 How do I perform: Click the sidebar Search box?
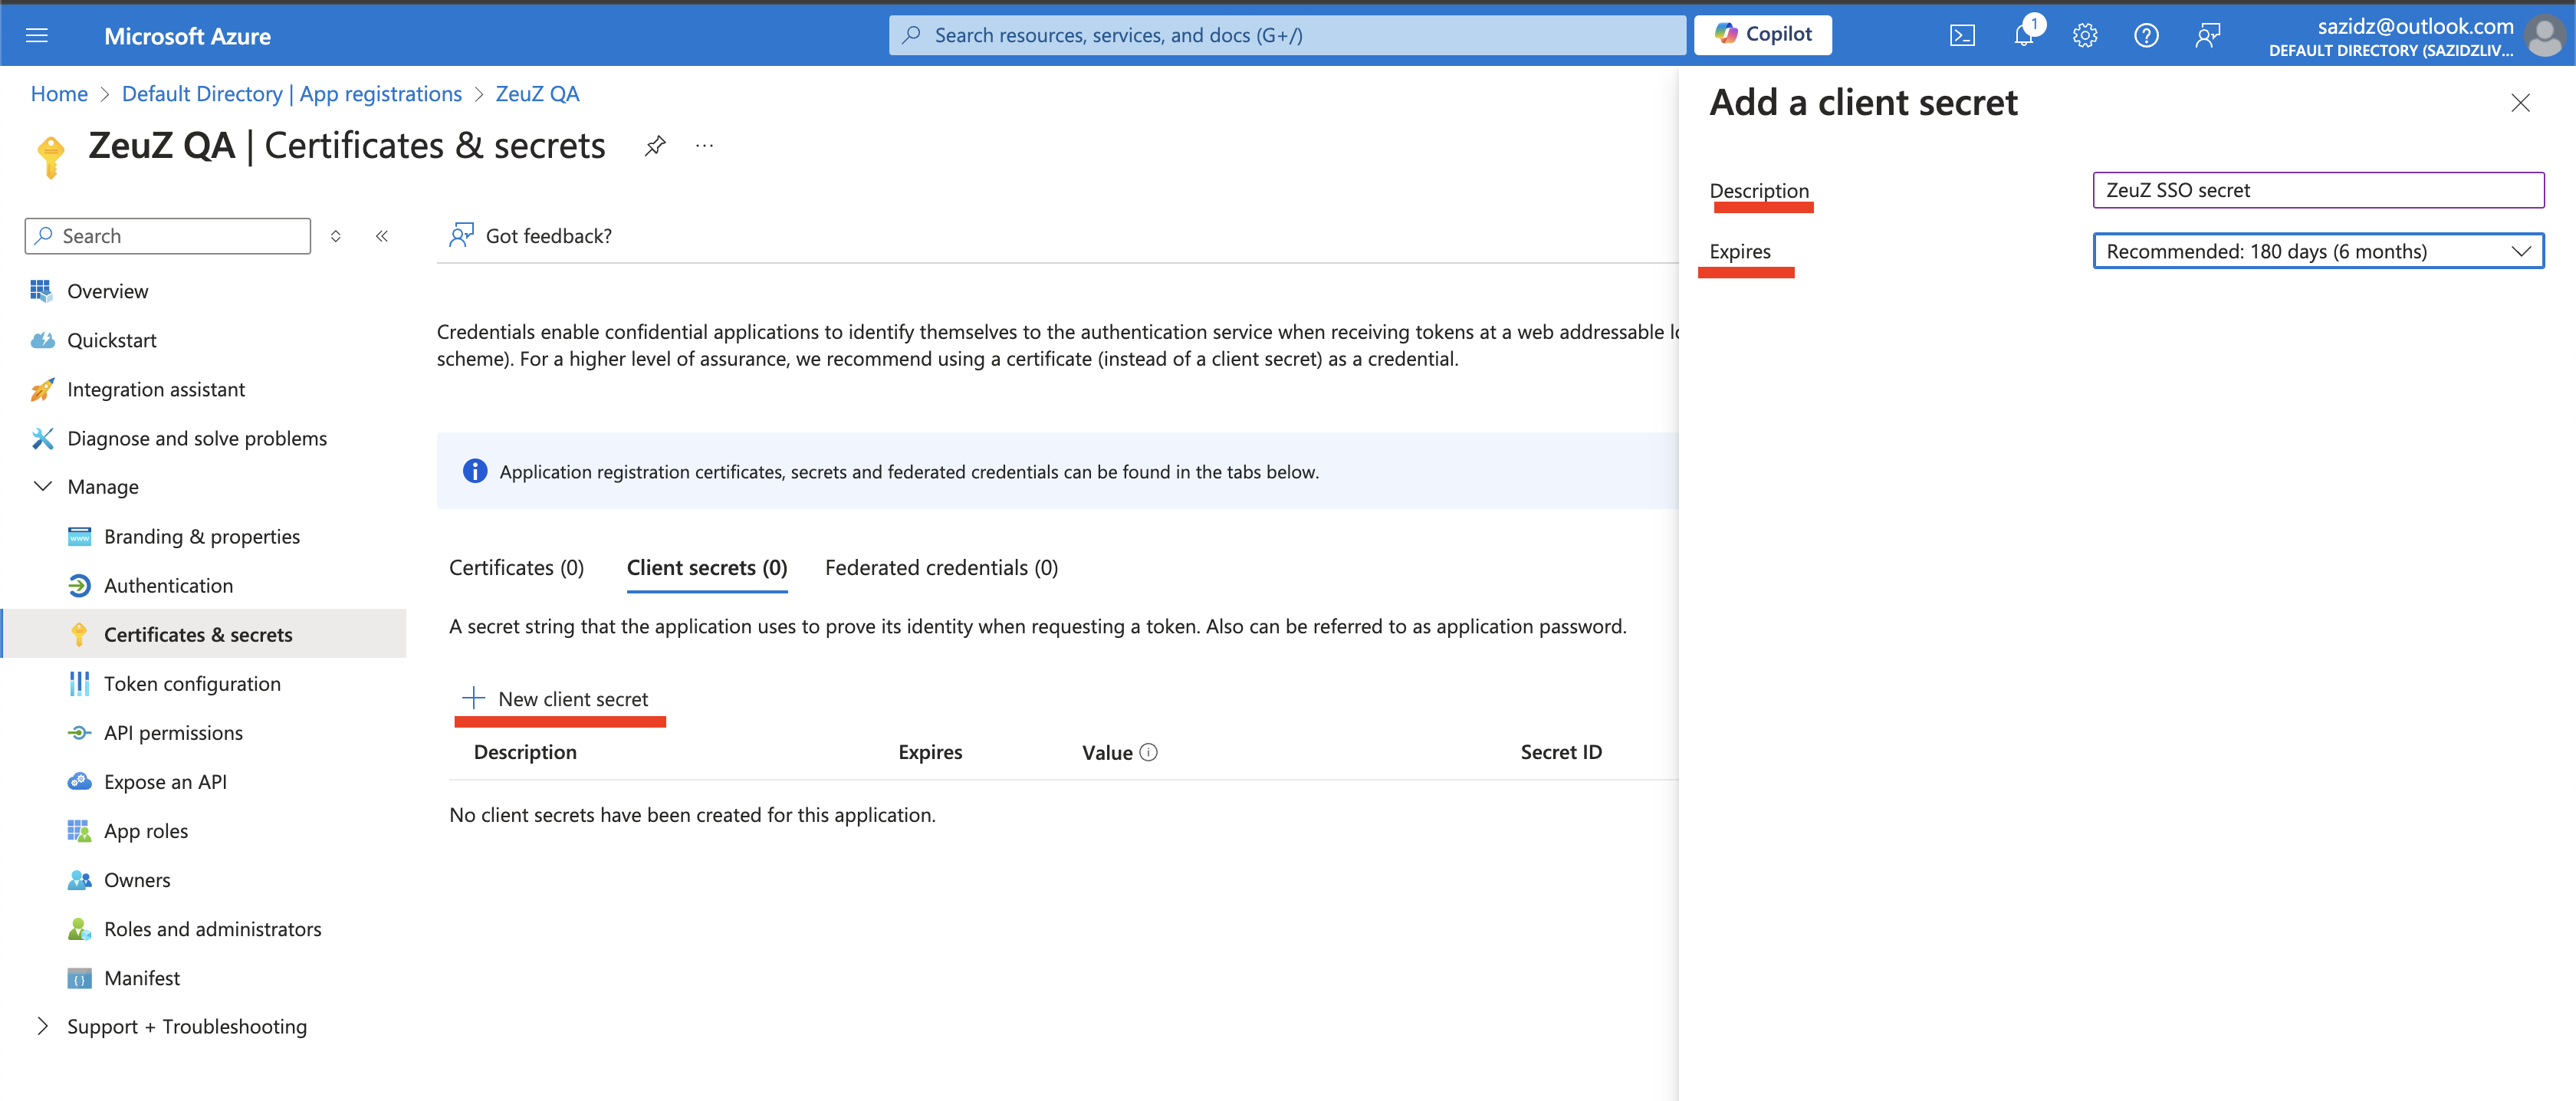tap(168, 236)
